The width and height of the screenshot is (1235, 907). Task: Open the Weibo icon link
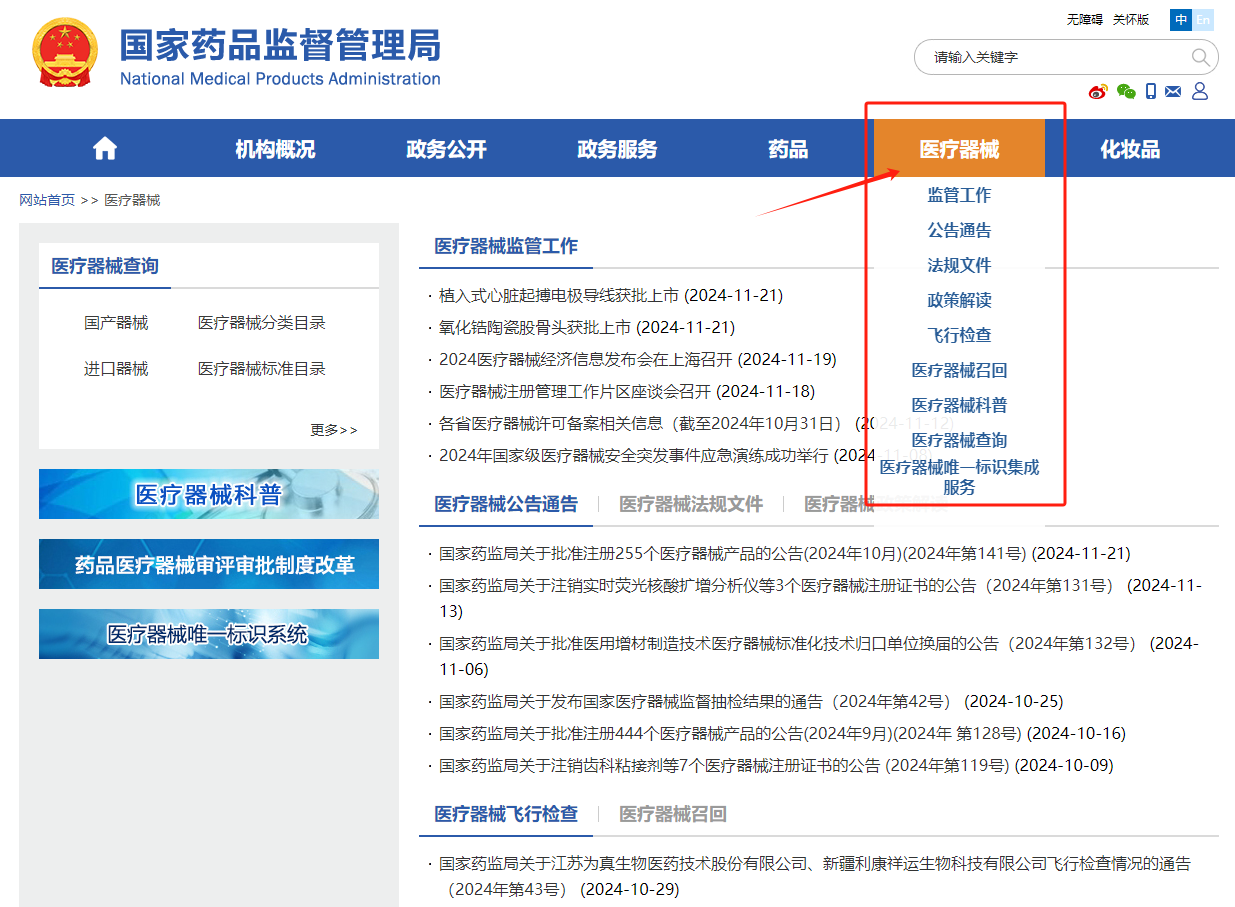[1098, 92]
